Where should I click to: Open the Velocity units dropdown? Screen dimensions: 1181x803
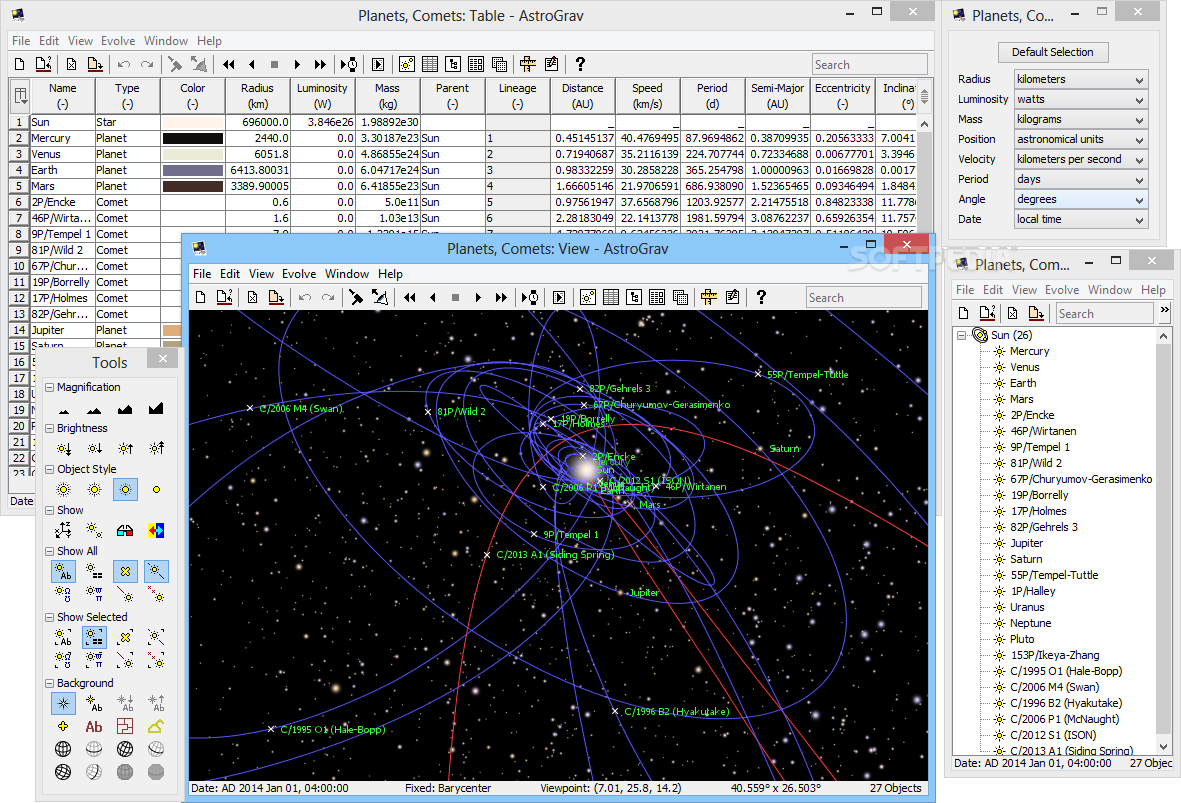(x=1080, y=159)
